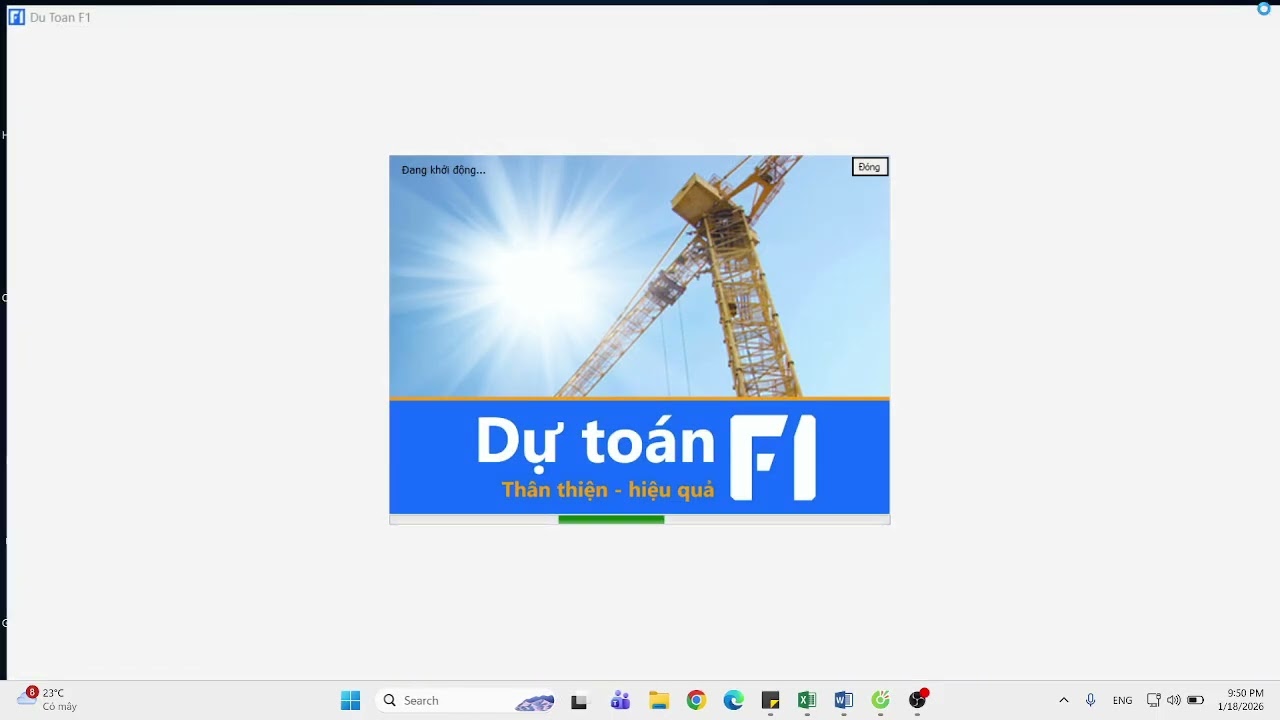Screen dimensions: 1280x720
Task: Click the green circular app taskbar icon
Action: 880,700
